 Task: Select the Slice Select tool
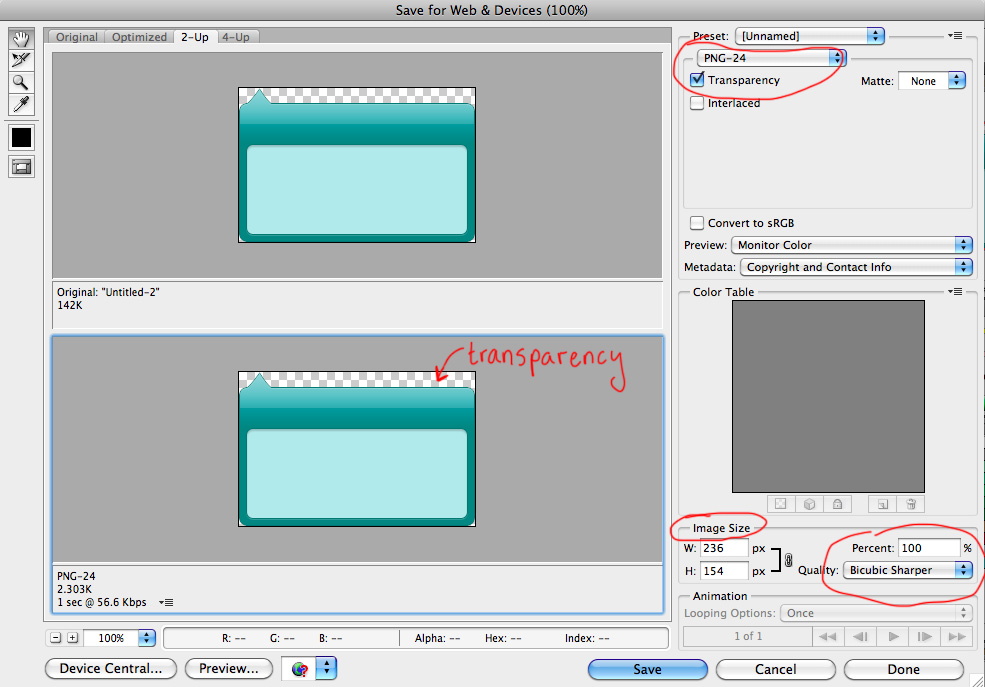21,60
